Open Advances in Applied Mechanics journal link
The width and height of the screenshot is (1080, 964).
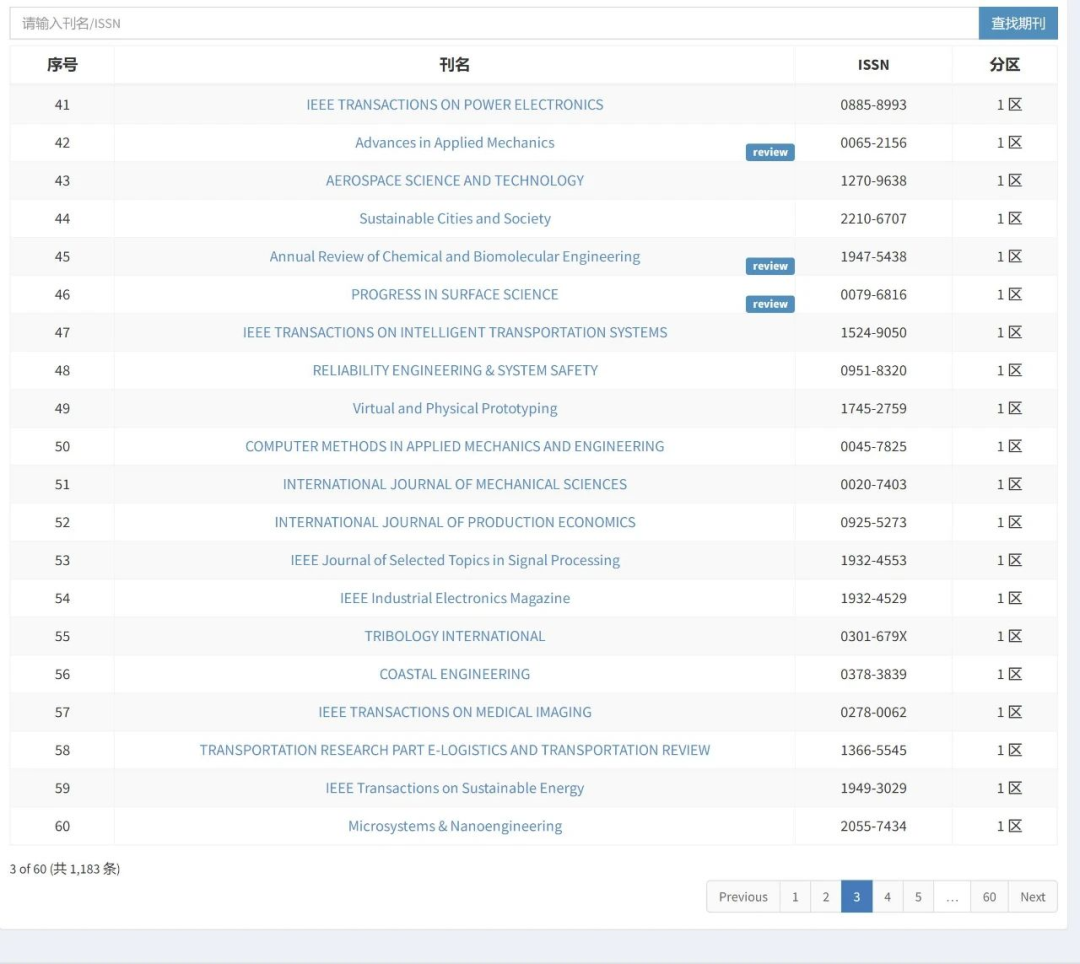click(455, 143)
